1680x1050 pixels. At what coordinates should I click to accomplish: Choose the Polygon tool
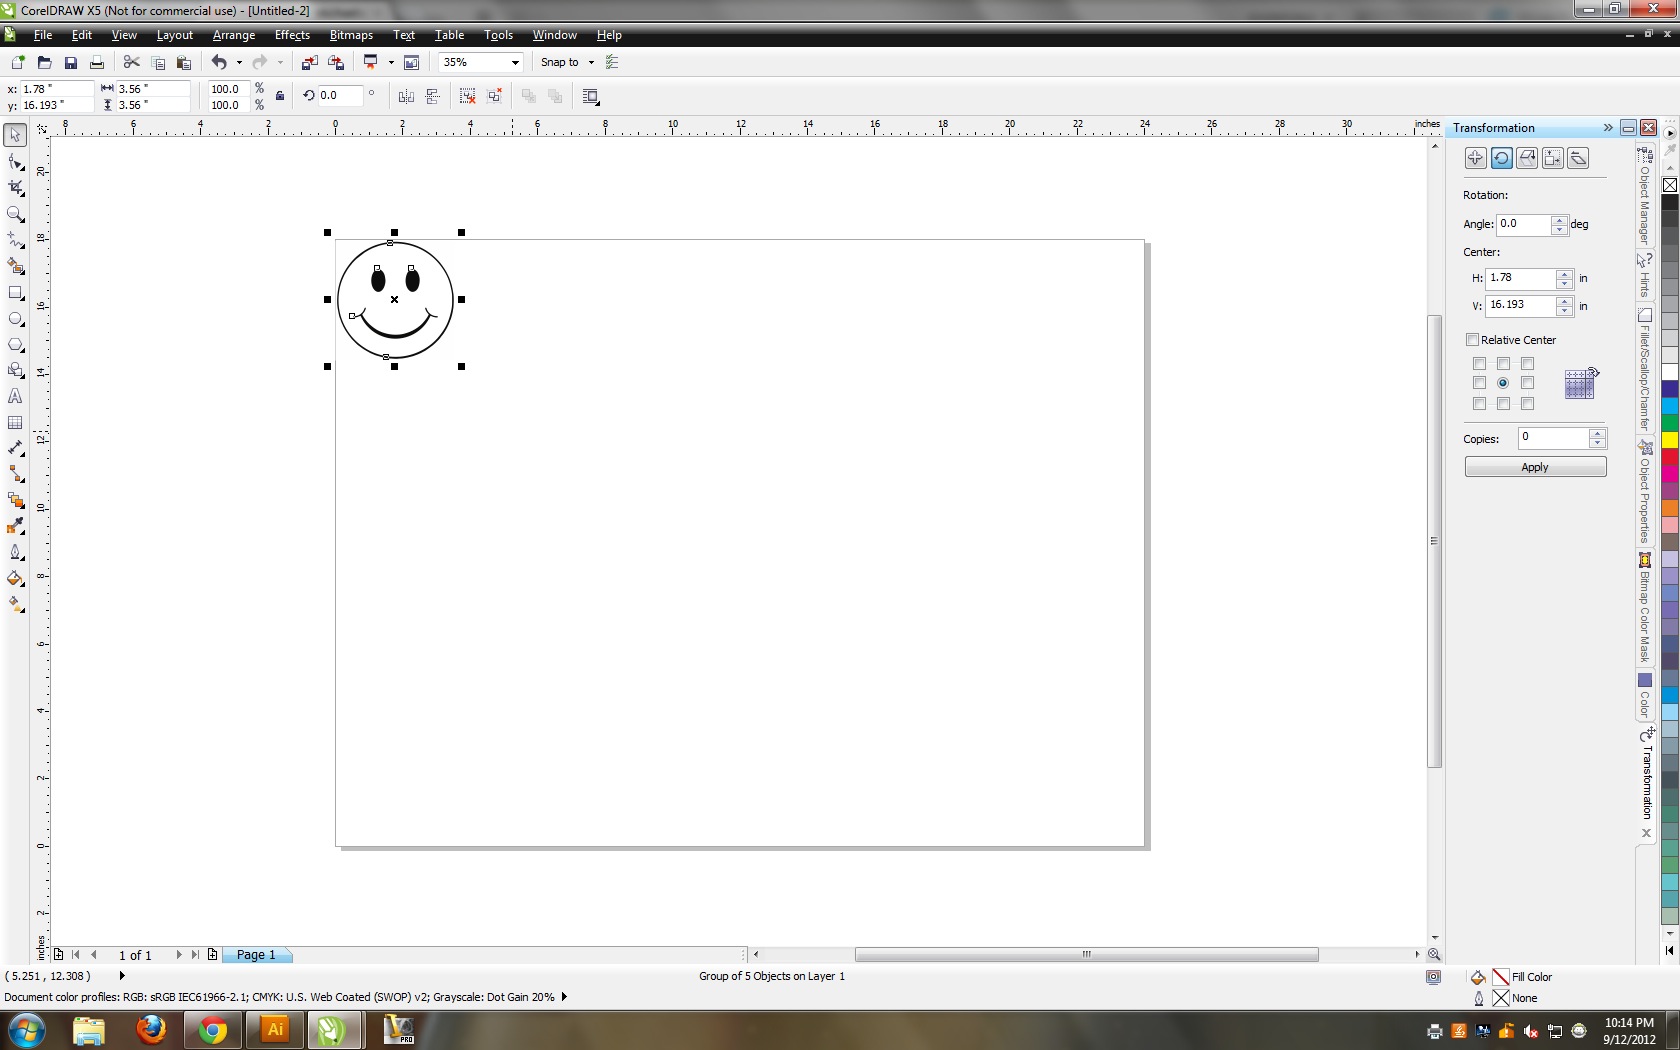point(15,345)
